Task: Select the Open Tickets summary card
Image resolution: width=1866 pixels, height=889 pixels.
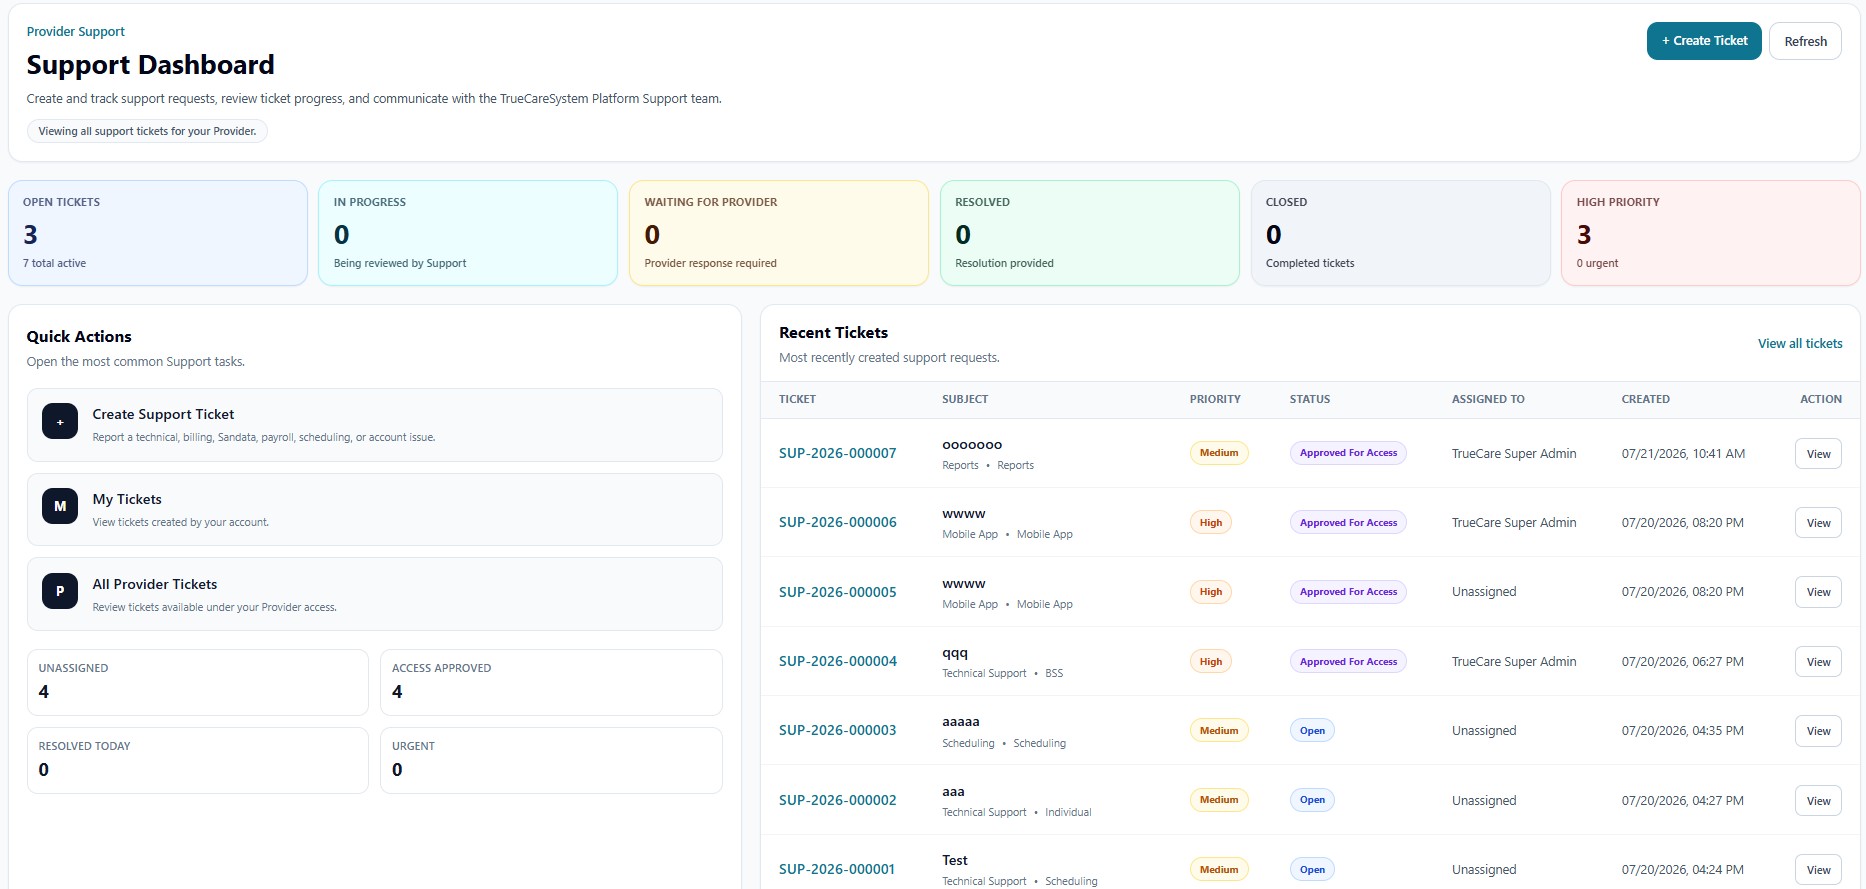Action: (158, 233)
